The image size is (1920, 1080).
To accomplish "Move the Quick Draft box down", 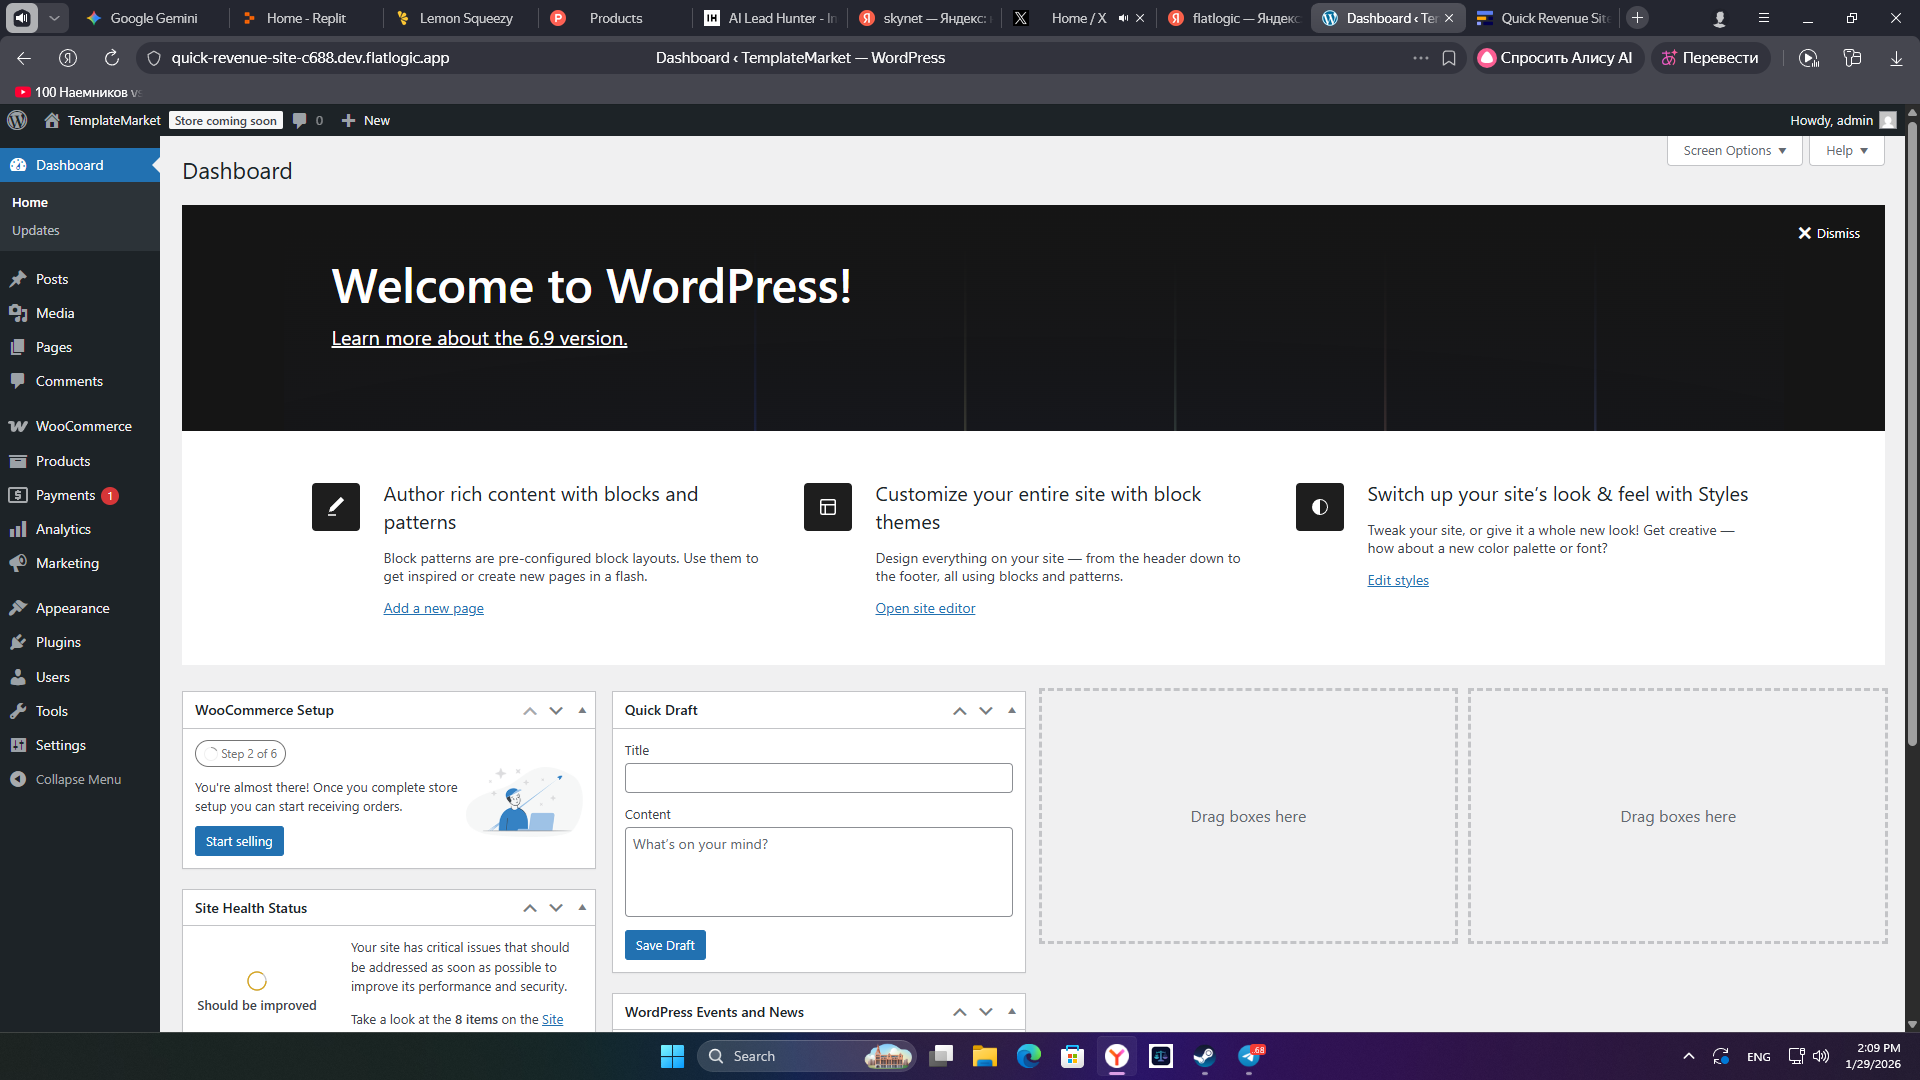I will coord(986,710).
